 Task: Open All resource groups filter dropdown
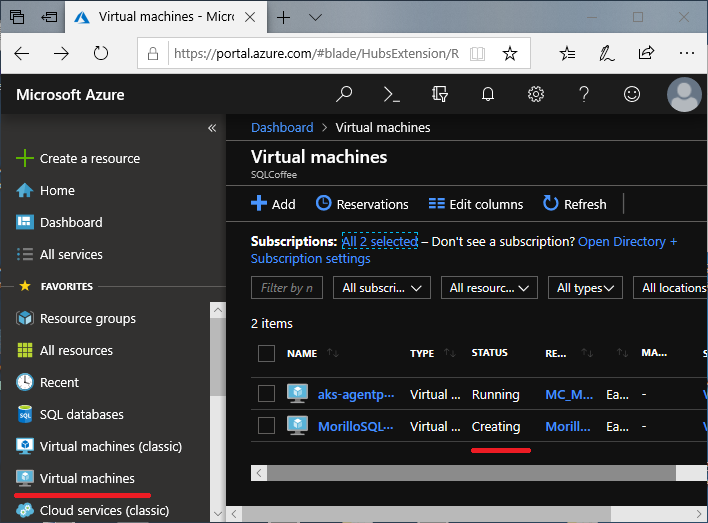(x=489, y=288)
